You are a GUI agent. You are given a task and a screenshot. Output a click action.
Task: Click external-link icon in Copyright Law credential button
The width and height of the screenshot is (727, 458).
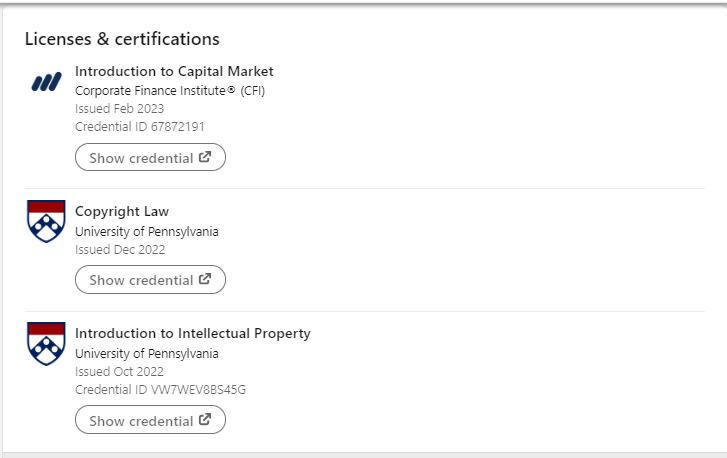coord(205,279)
